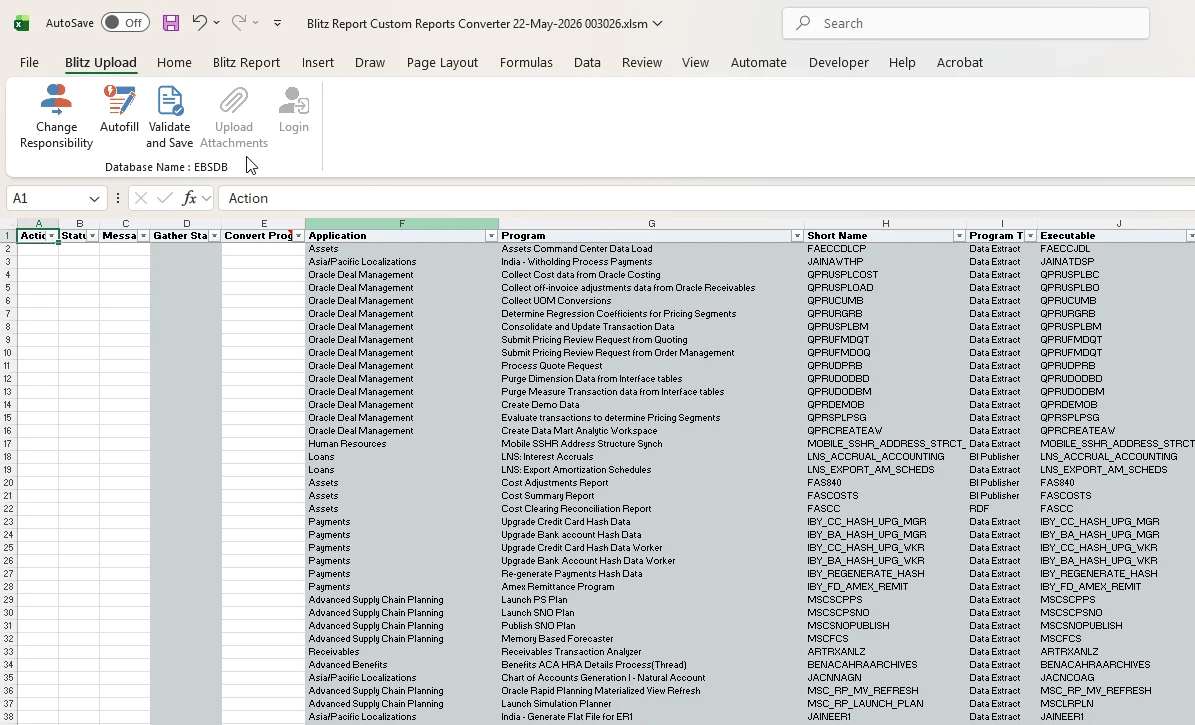Click in the Search box

(966, 23)
